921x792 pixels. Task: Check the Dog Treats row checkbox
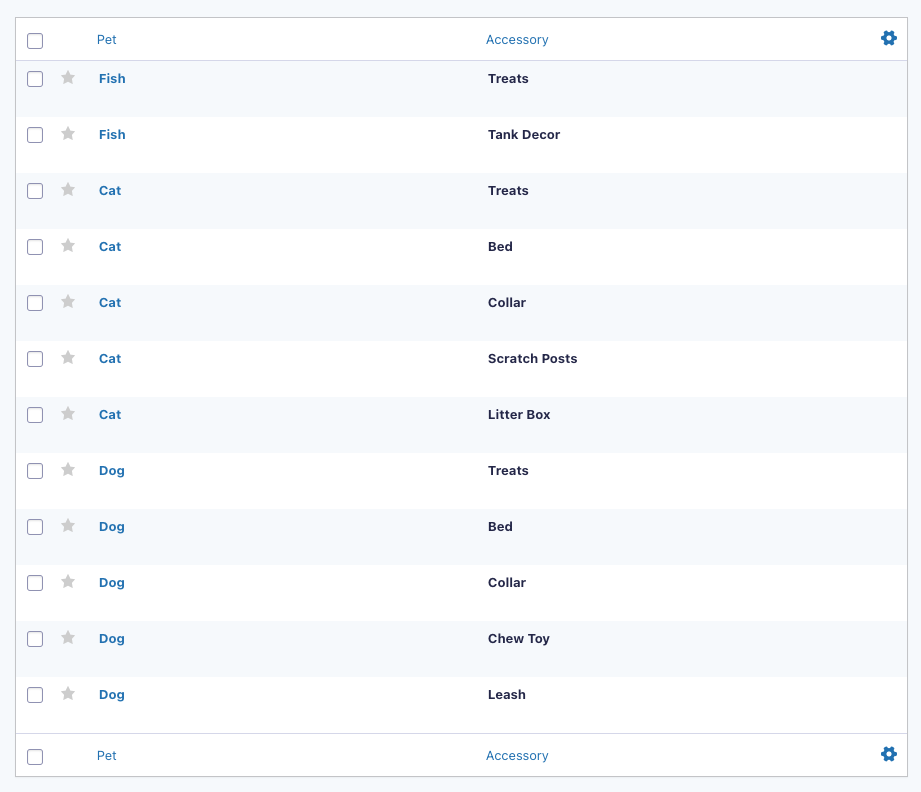(x=35, y=471)
